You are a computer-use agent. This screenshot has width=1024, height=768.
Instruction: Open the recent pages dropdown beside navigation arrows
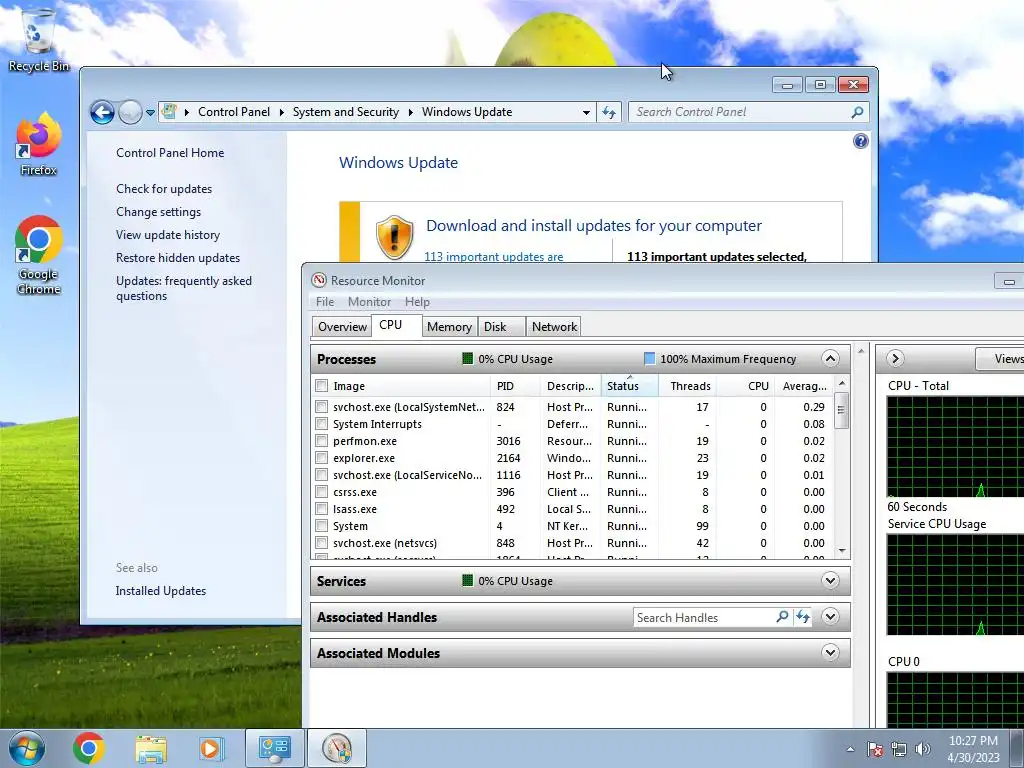pyautogui.click(x=150, y=112)
